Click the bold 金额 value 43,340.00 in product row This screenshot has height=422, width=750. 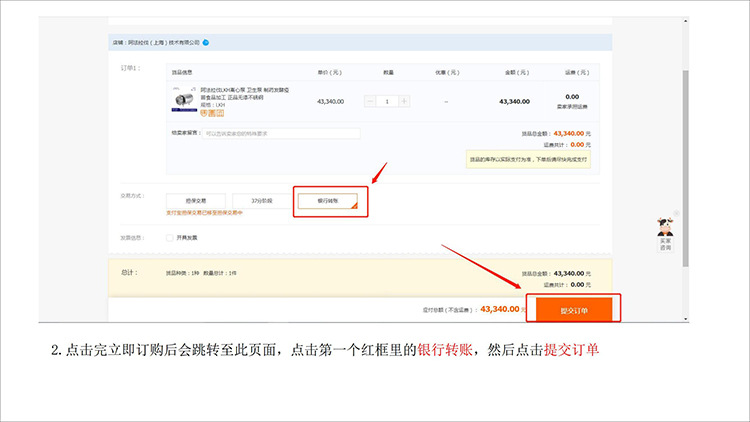[514, 101]
